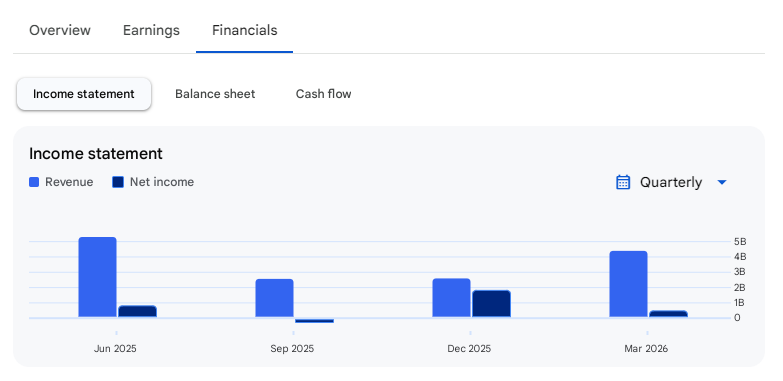Image resolution: width=783 pixels, height=381 pixels.
Task: Click the Revenue legend label
Action: pyautogui.click(x=69, y=182)
